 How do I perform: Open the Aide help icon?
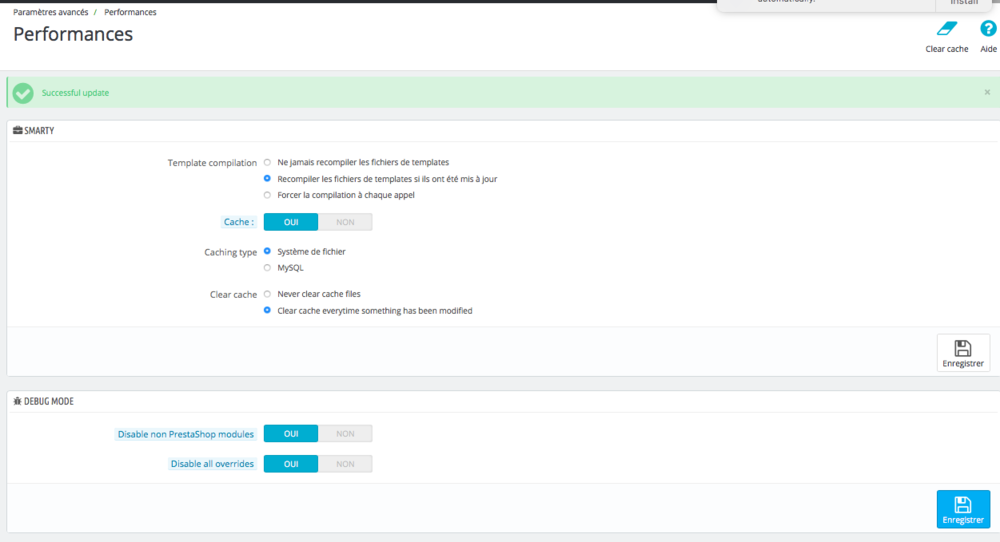(x=988, y=29)
